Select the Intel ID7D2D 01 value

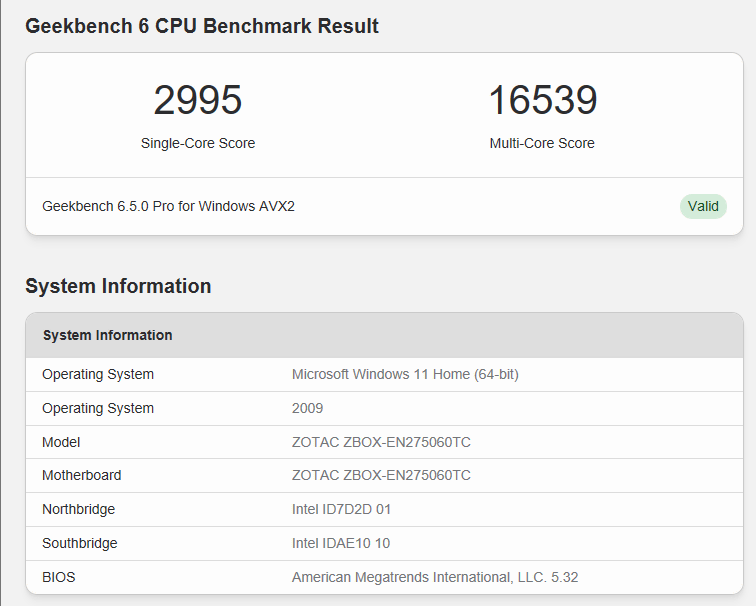click(x=341, y=509)
